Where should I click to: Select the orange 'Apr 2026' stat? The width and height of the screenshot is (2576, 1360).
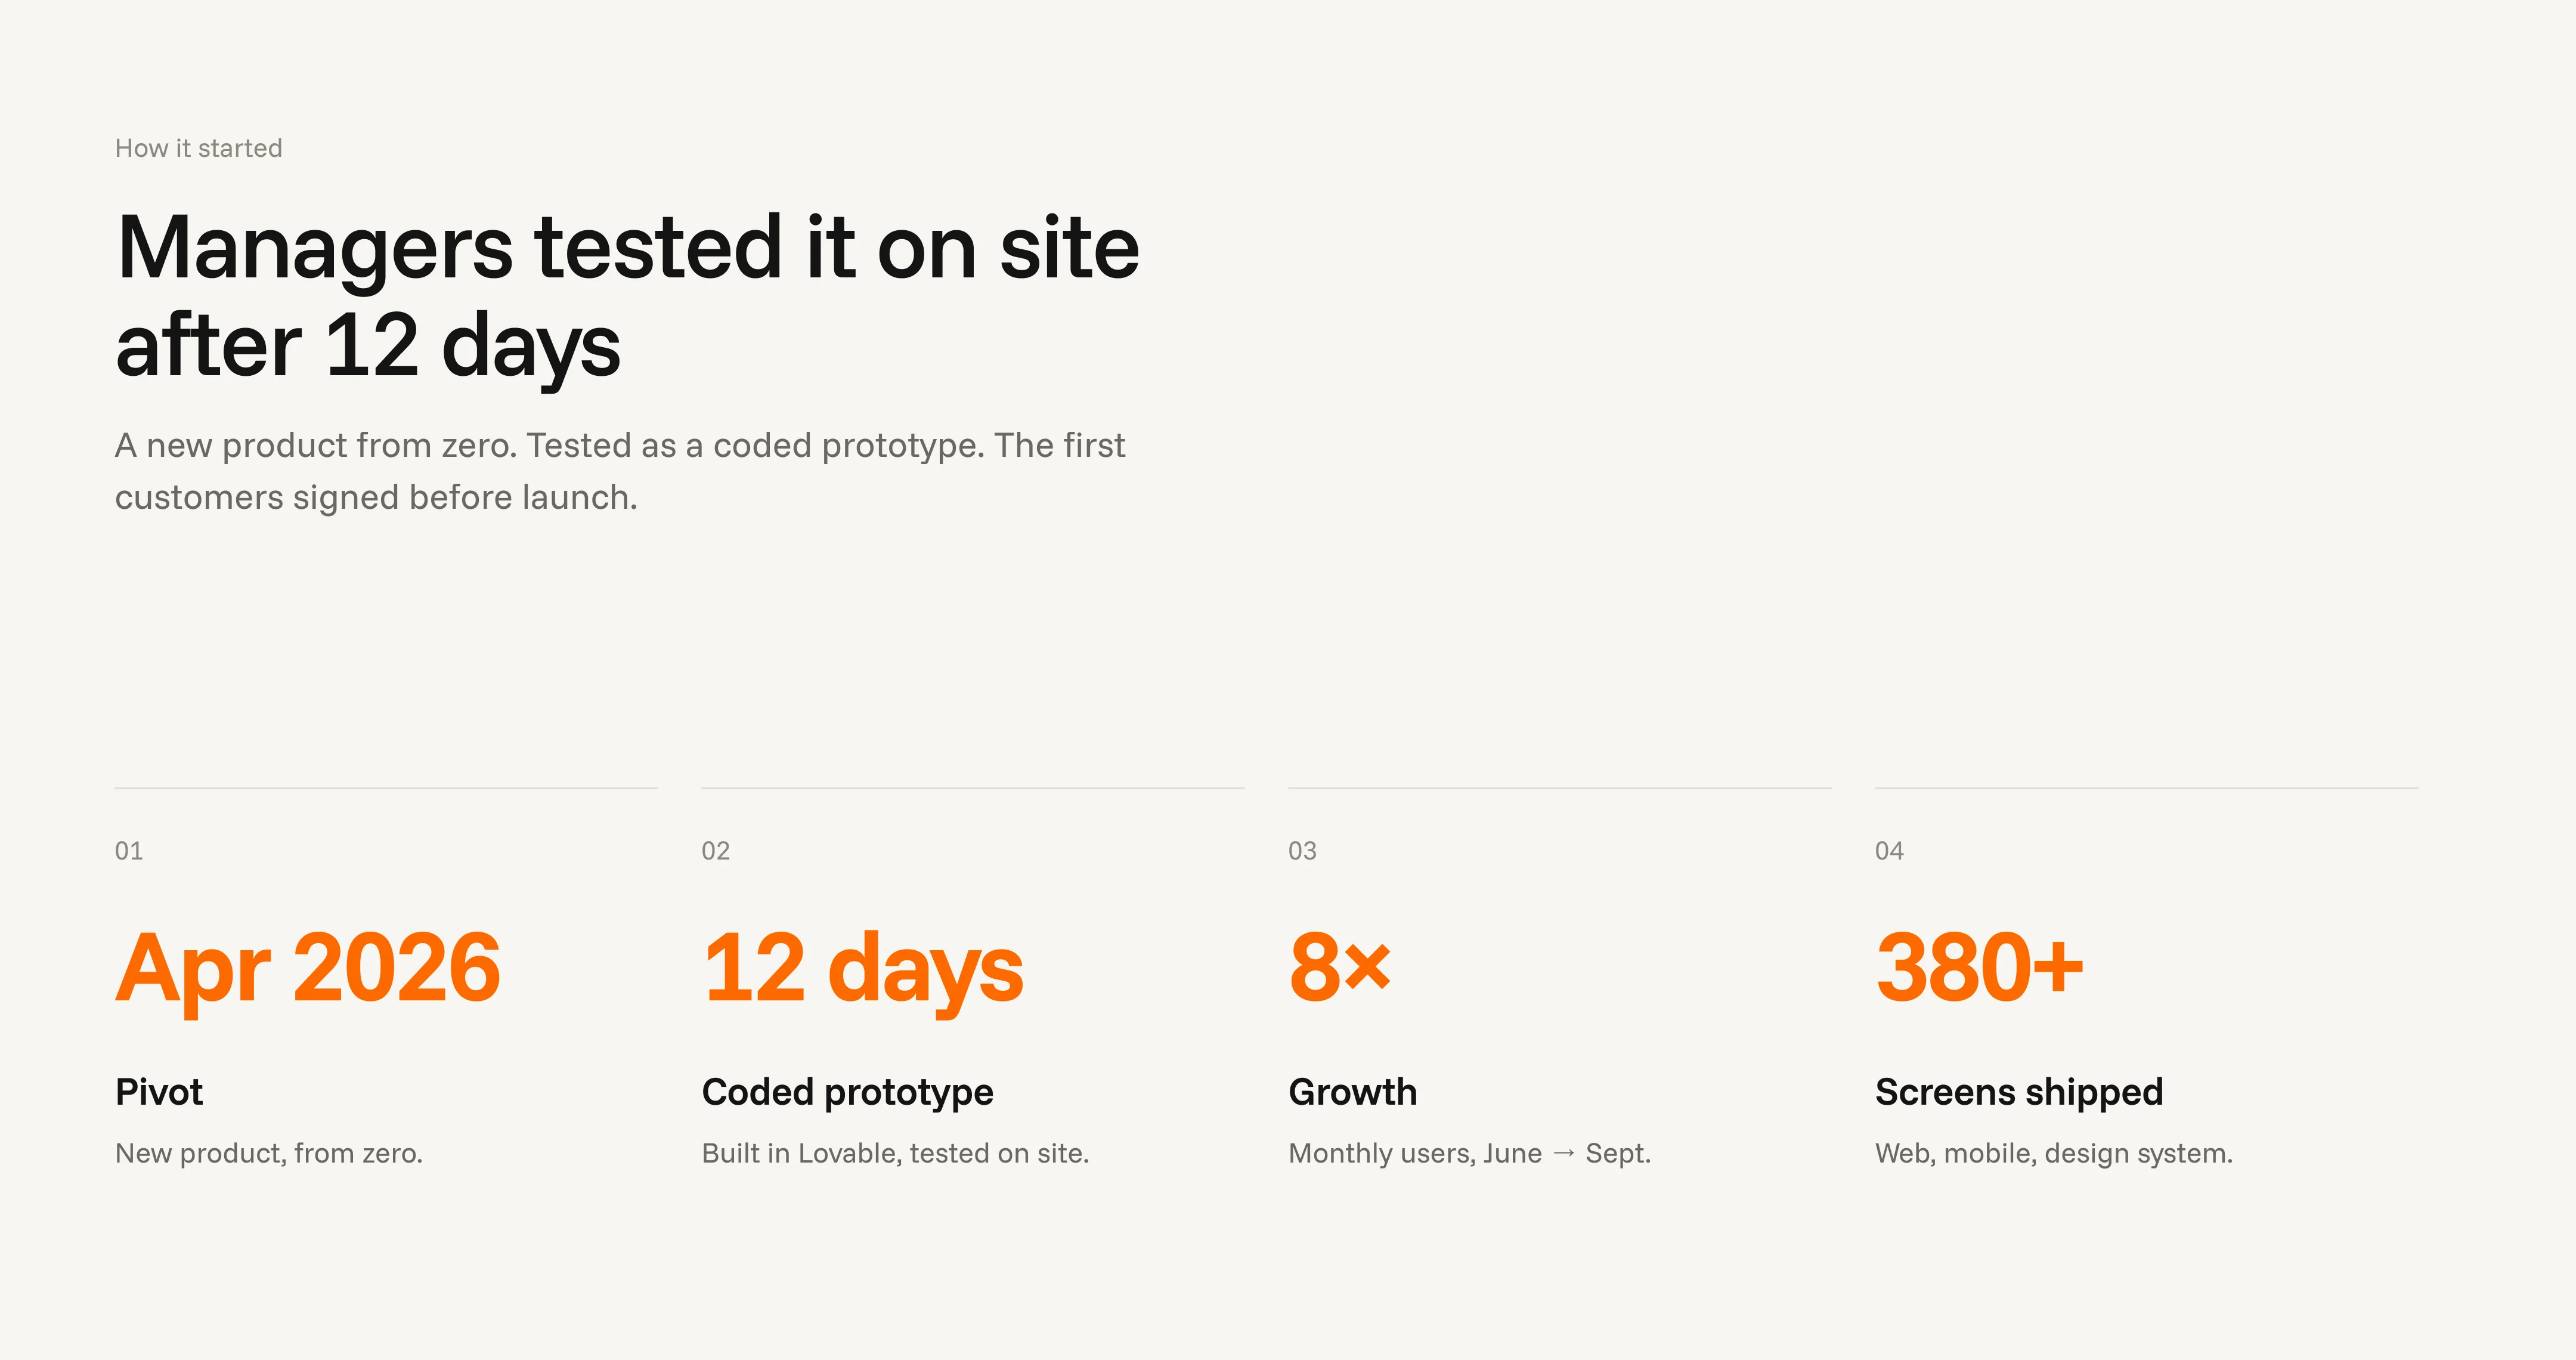pyautogui.click(x=308, y=968)
